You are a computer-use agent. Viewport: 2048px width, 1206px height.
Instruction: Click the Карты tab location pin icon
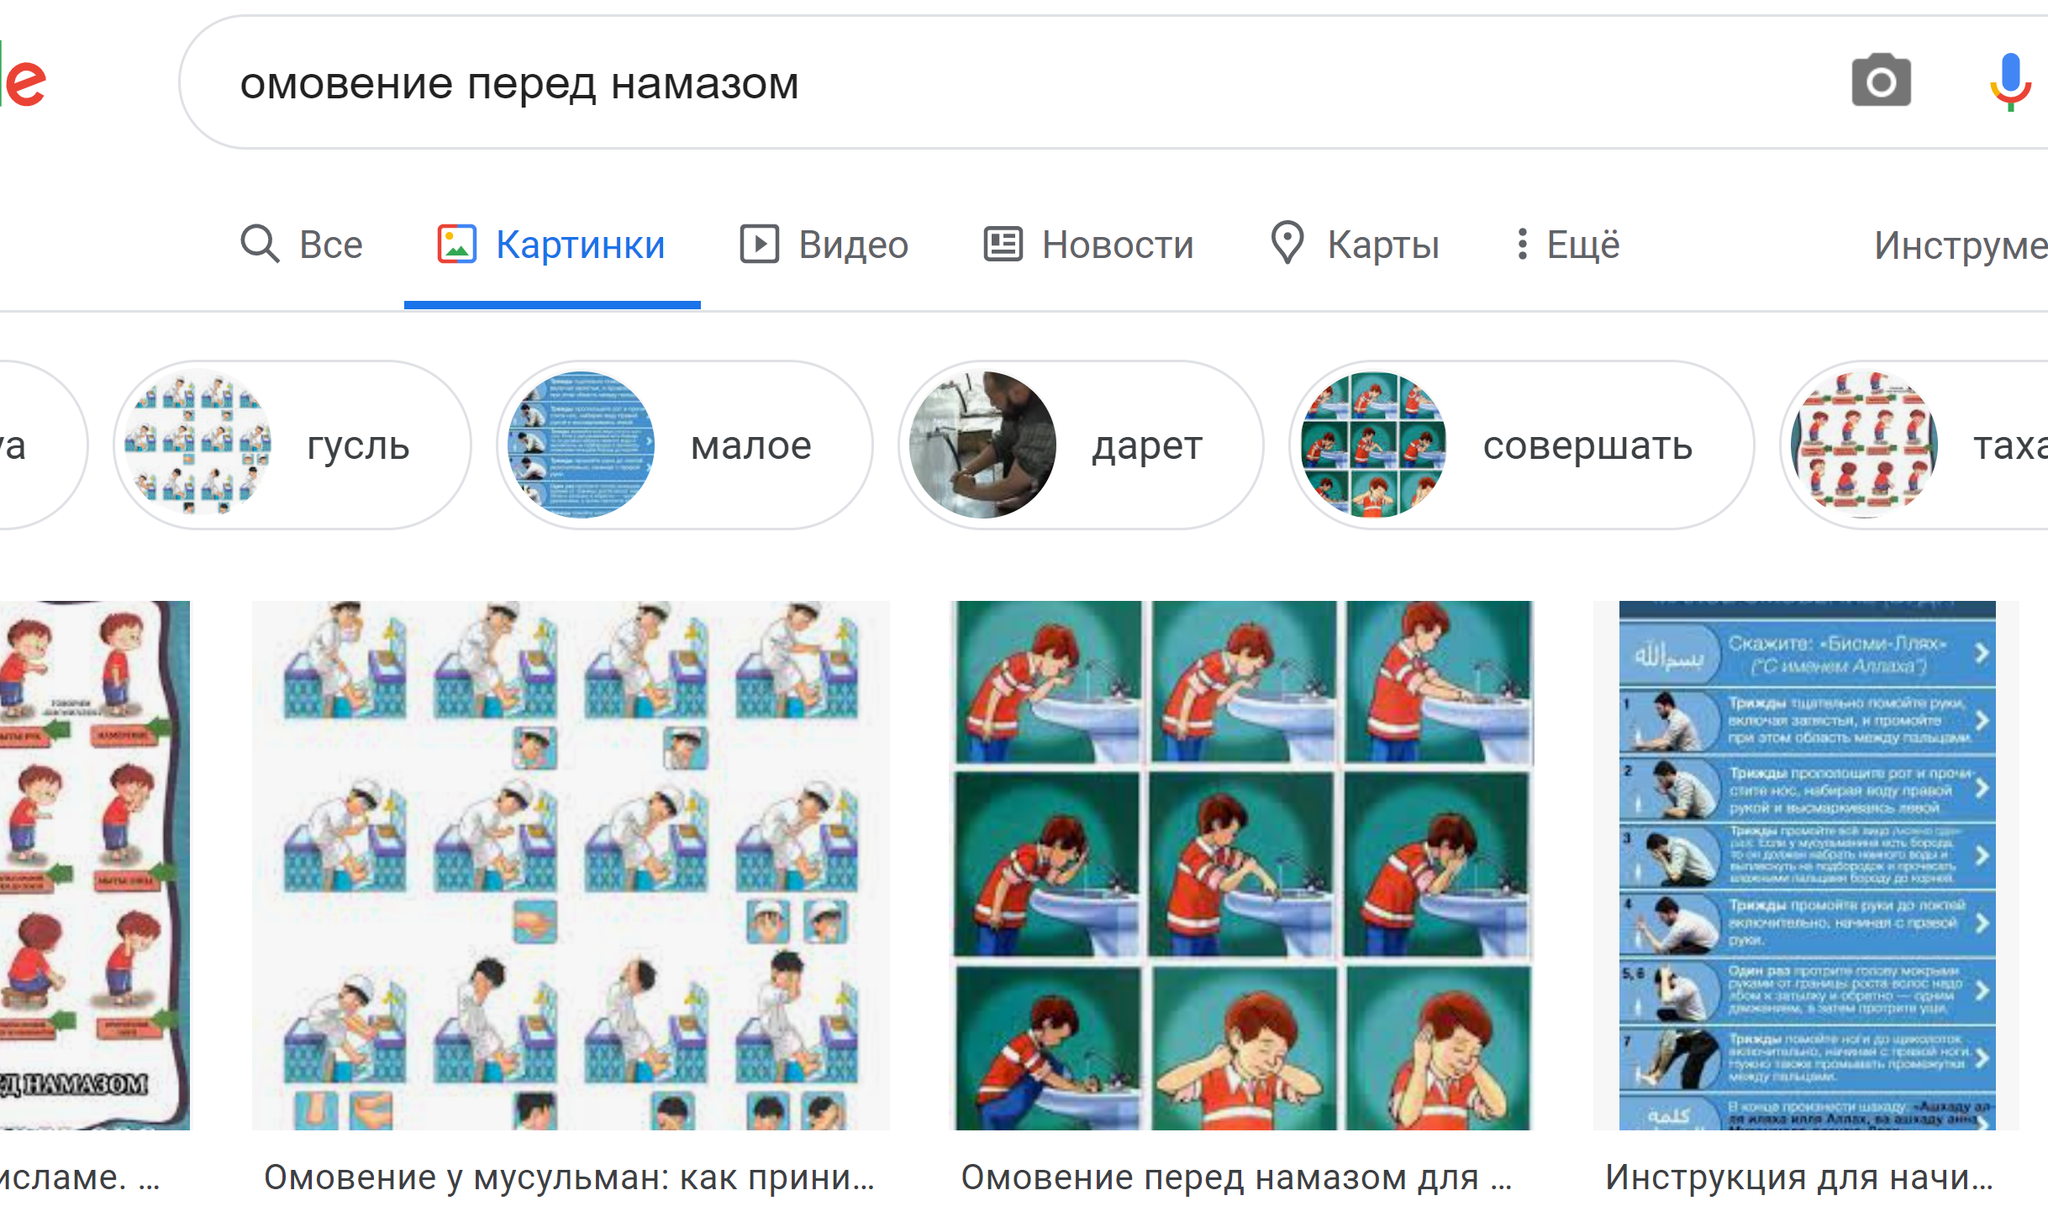click(x=1287, y=244)
